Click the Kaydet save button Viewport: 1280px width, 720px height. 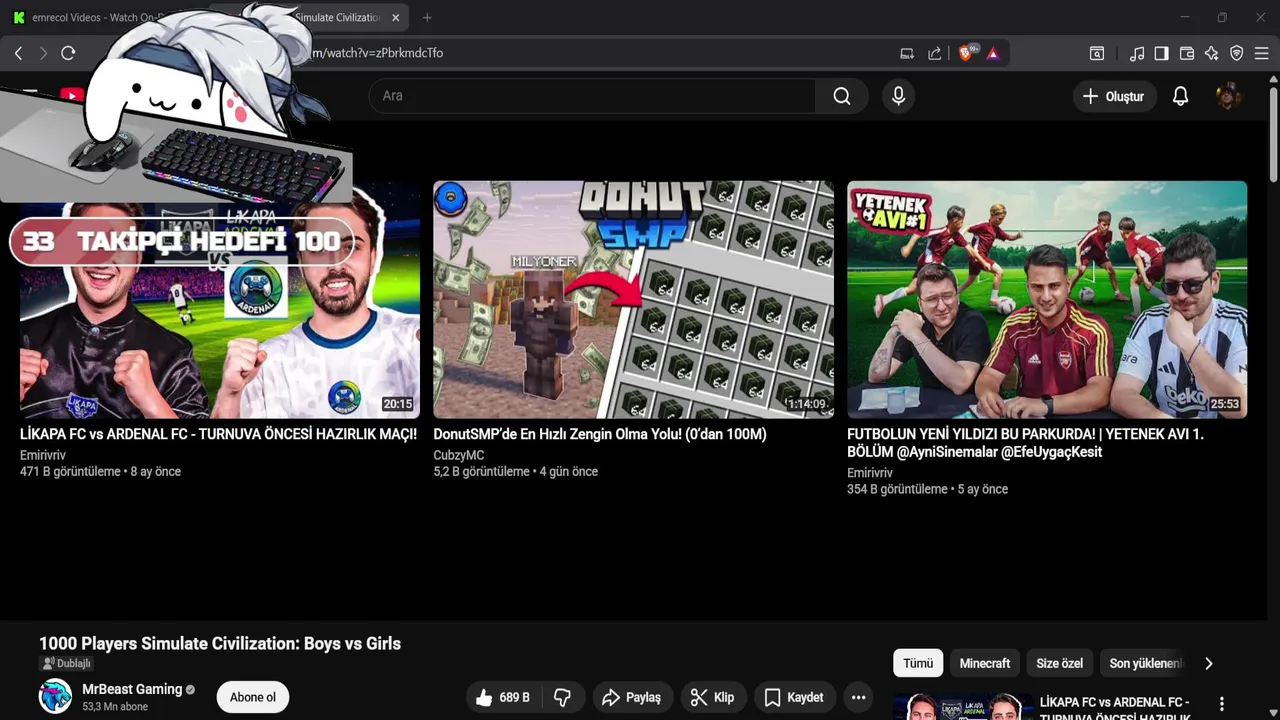(795, 697)
